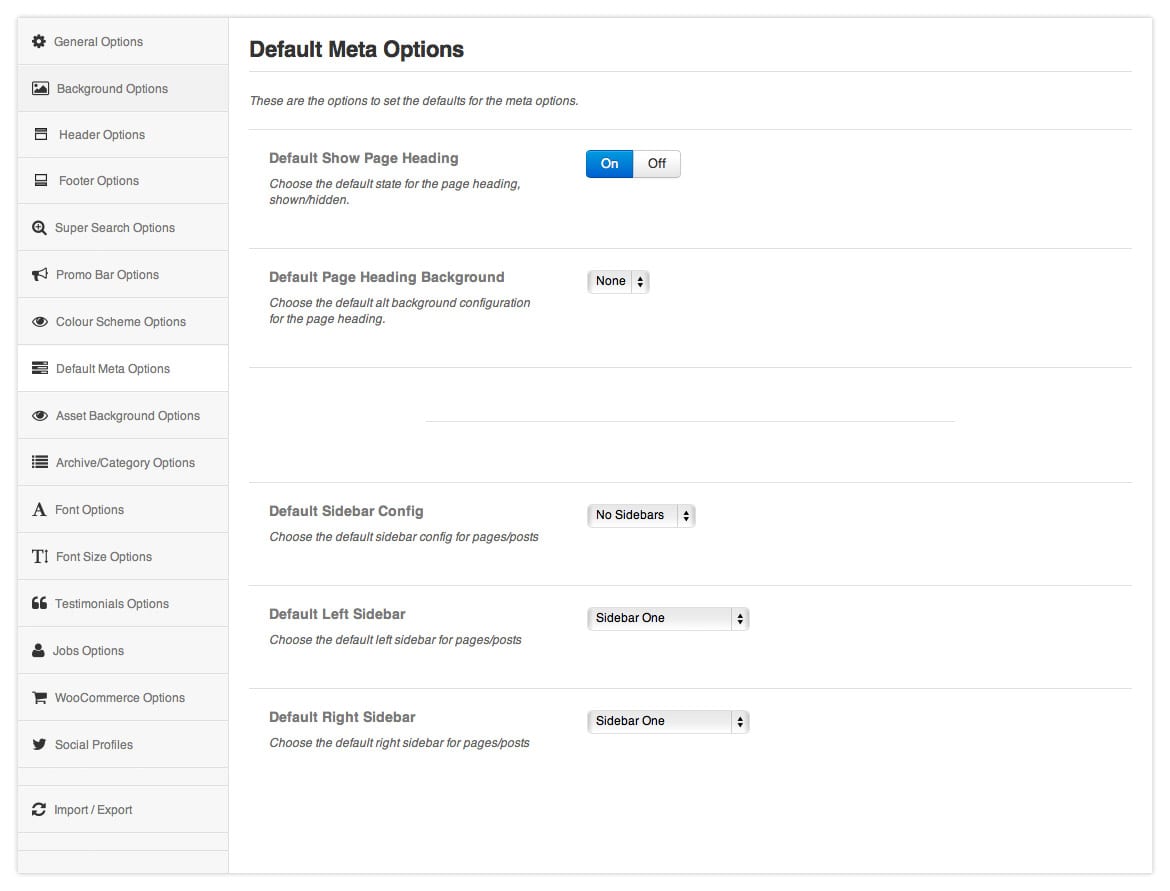
Task: Turn page heading On
Action: pos(610,164)
